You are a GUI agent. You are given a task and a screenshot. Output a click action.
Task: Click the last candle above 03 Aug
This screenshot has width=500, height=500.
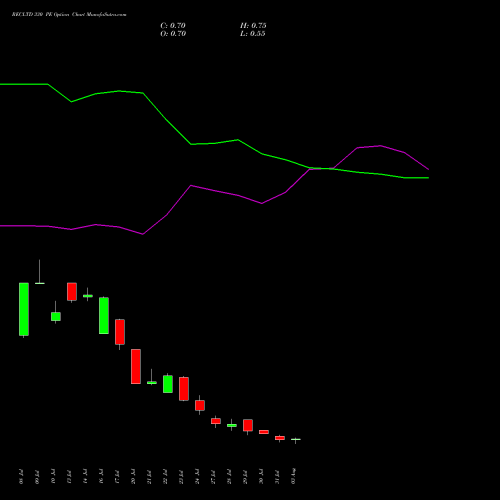(296, 439)
